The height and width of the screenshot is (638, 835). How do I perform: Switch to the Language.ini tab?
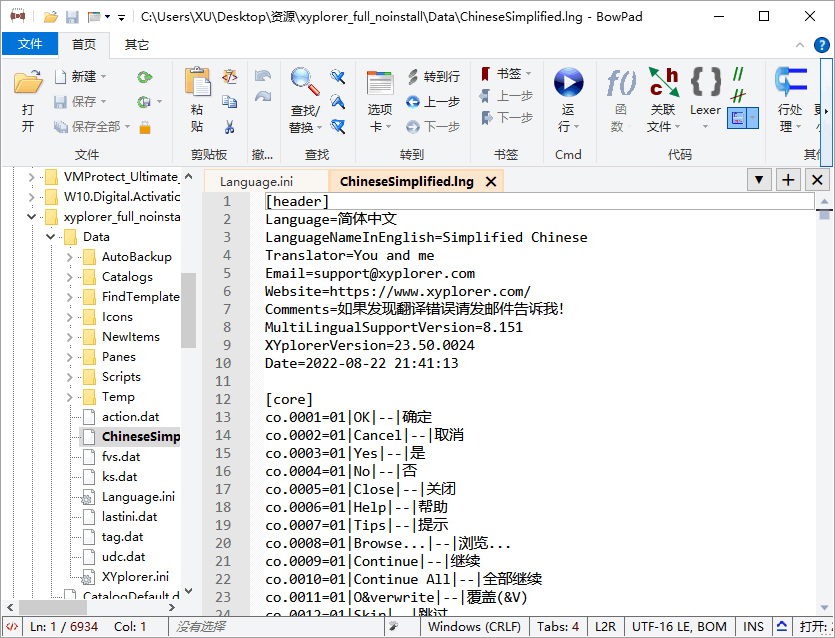click(256, 182)
